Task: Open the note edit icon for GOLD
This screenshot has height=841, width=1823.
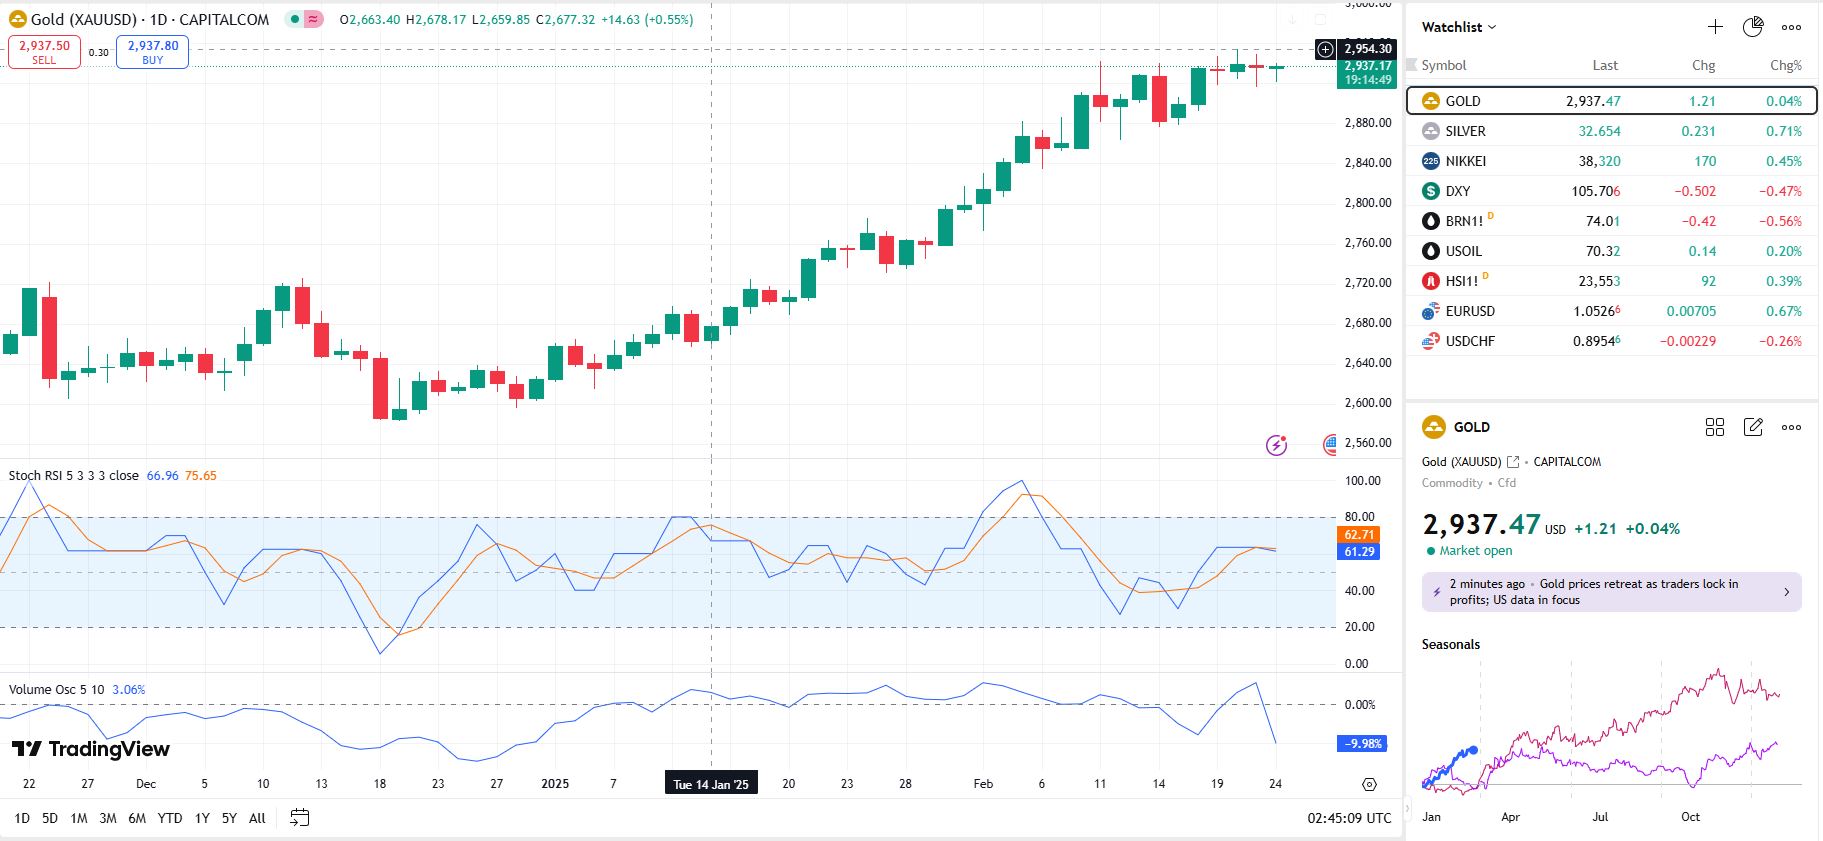Action: [1753, 427]
